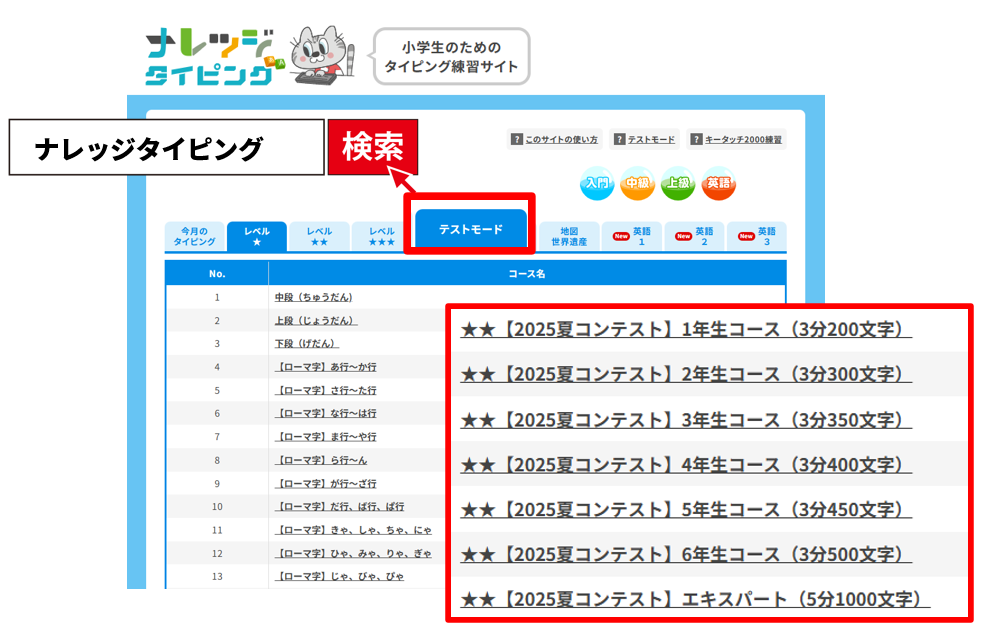Click the cat mascot image
Screen dimensions: 982x637
[323, 55]
